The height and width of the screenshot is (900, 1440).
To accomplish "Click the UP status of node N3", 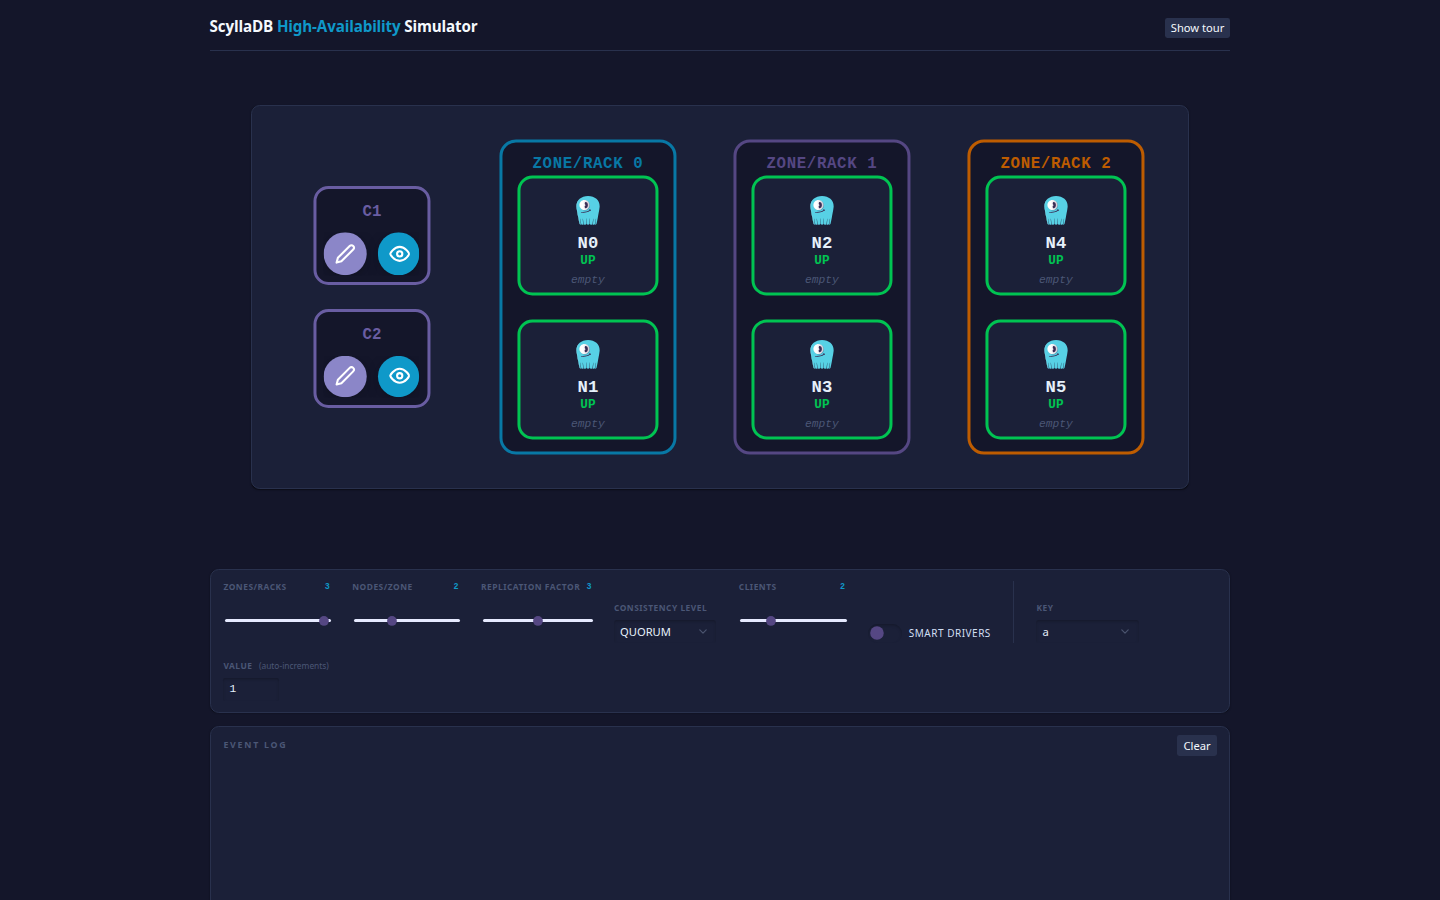I will click(822, 404).
